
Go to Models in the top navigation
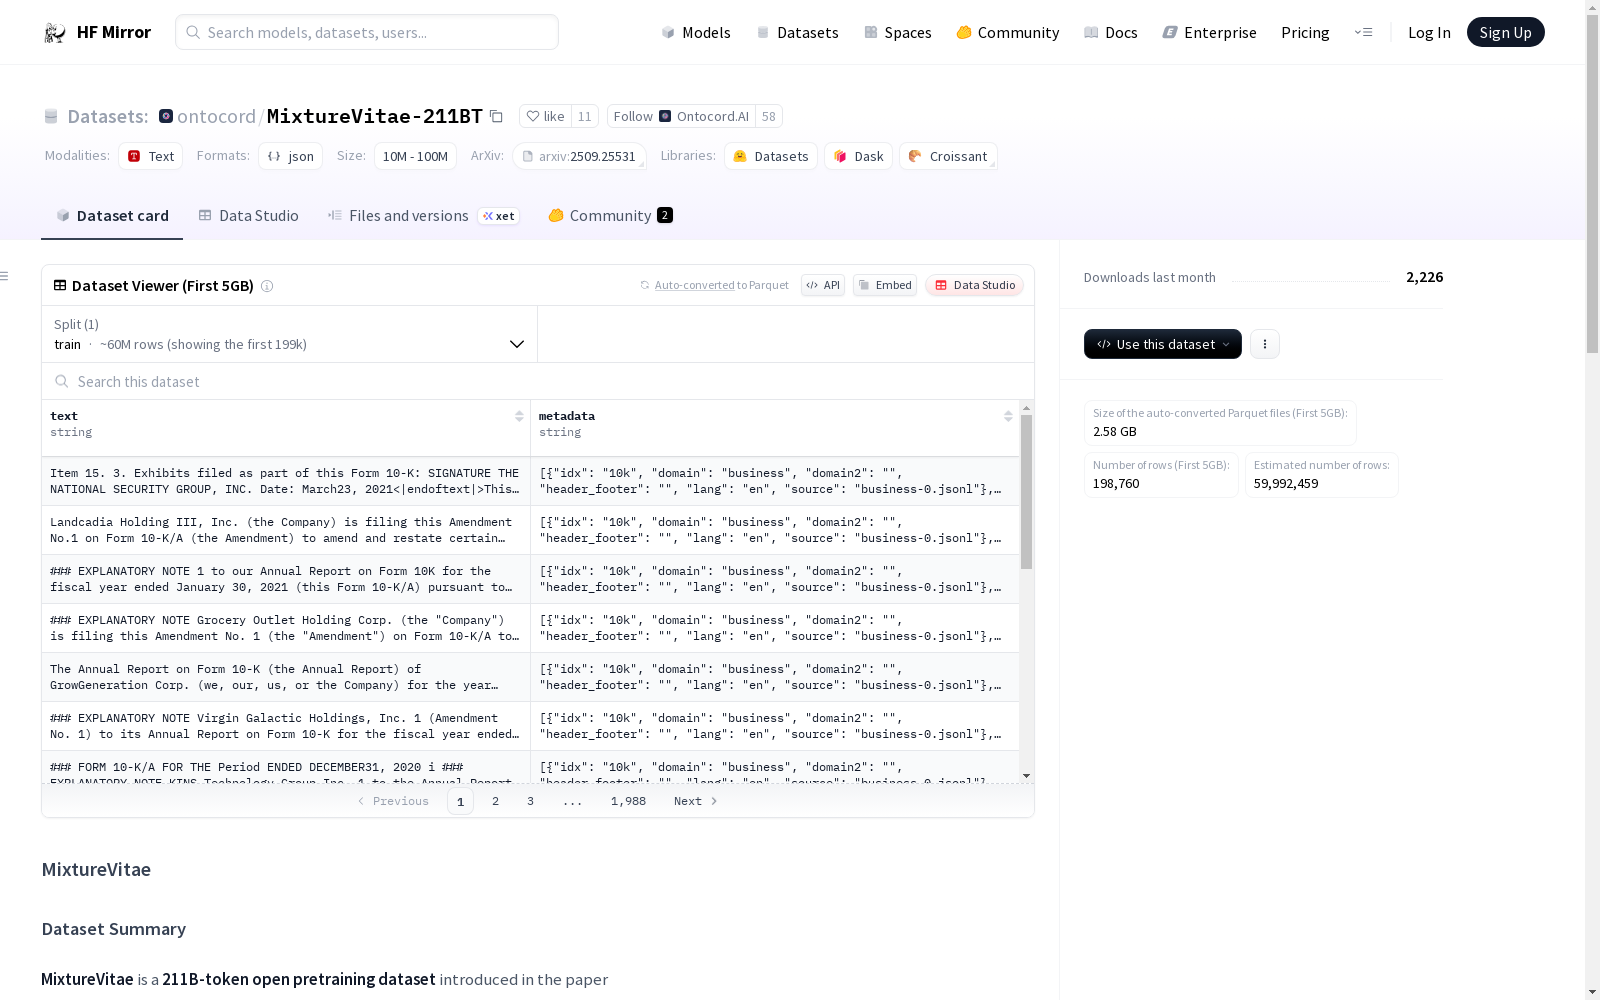(696, 33)
